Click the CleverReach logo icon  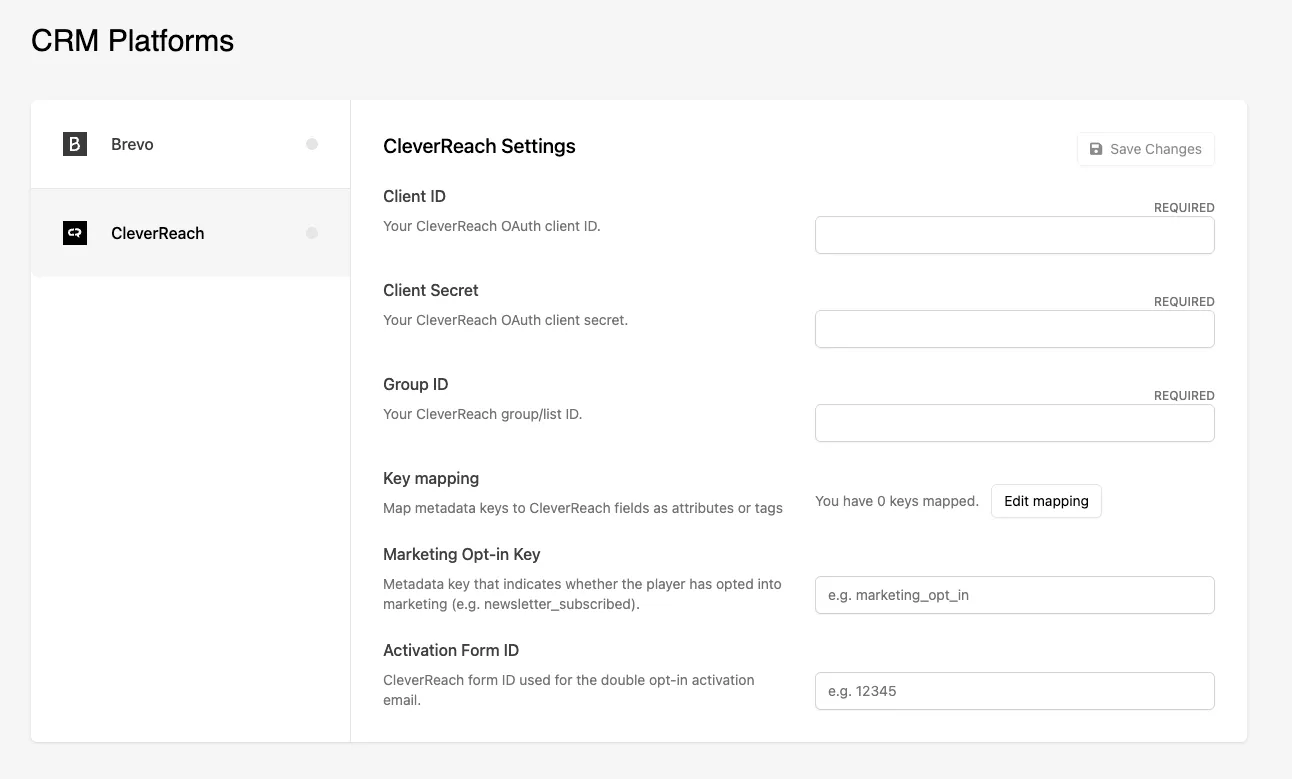(x=75, y=233)
